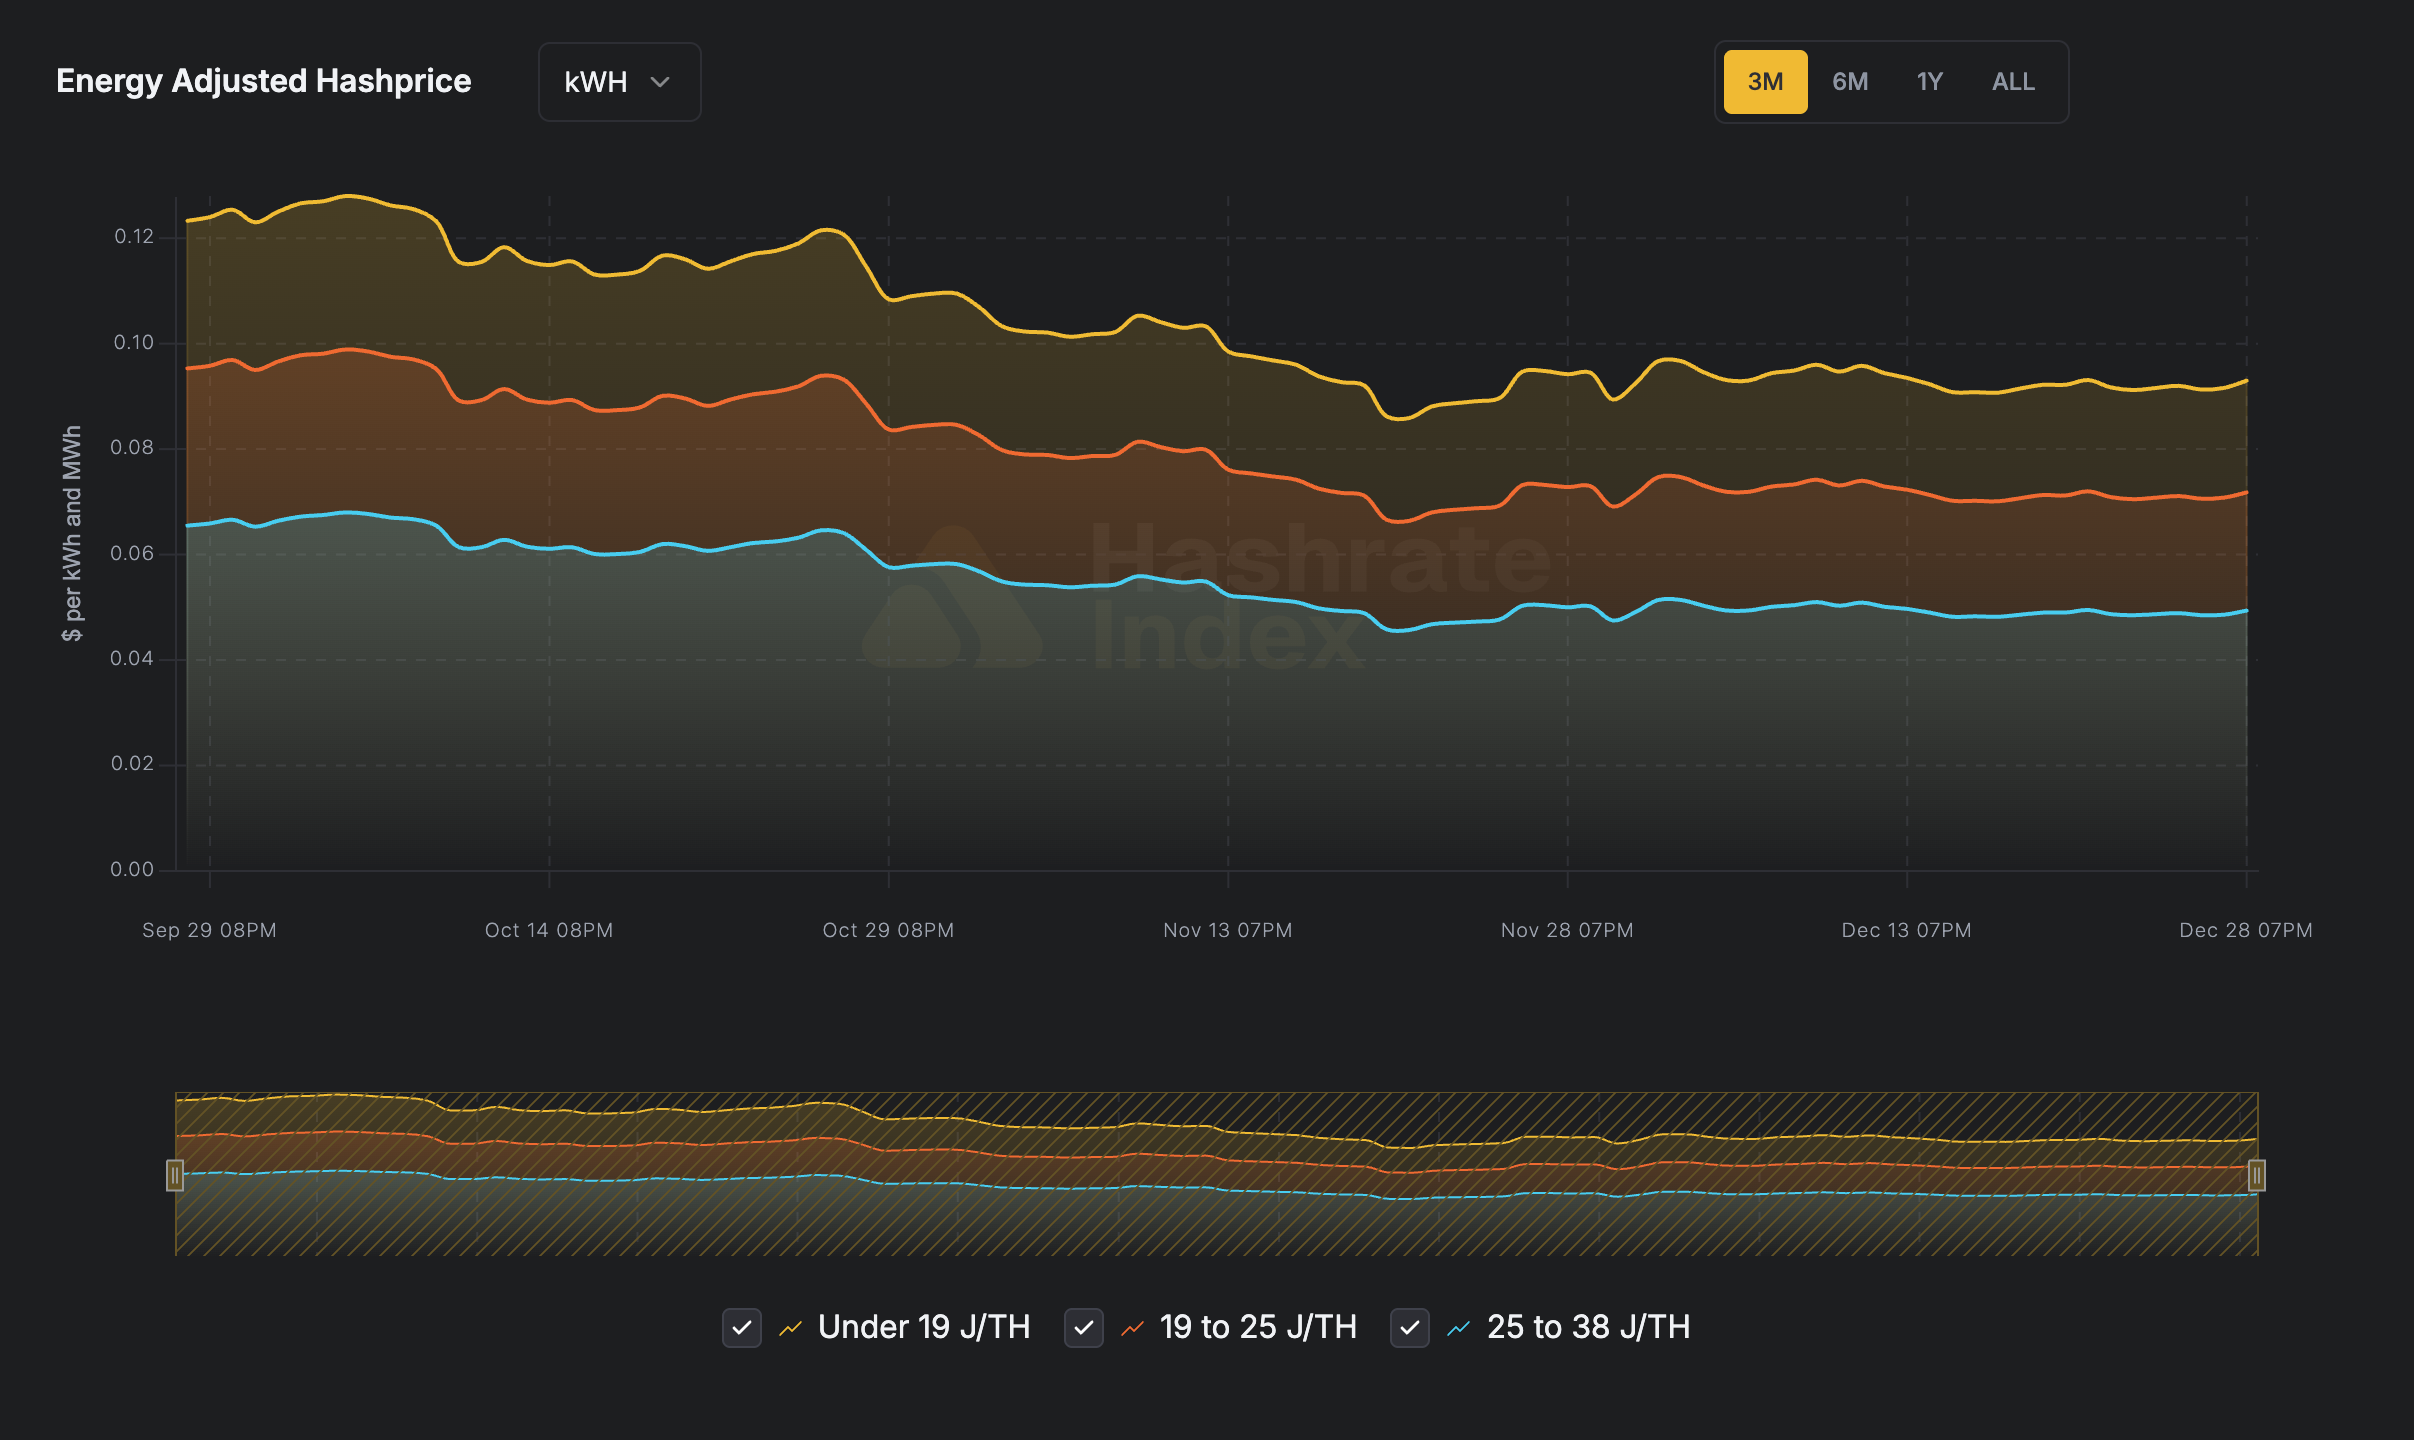2414x1440 pixels.
Task: Show ALL historical data range
Action: tap(2013, 82)
